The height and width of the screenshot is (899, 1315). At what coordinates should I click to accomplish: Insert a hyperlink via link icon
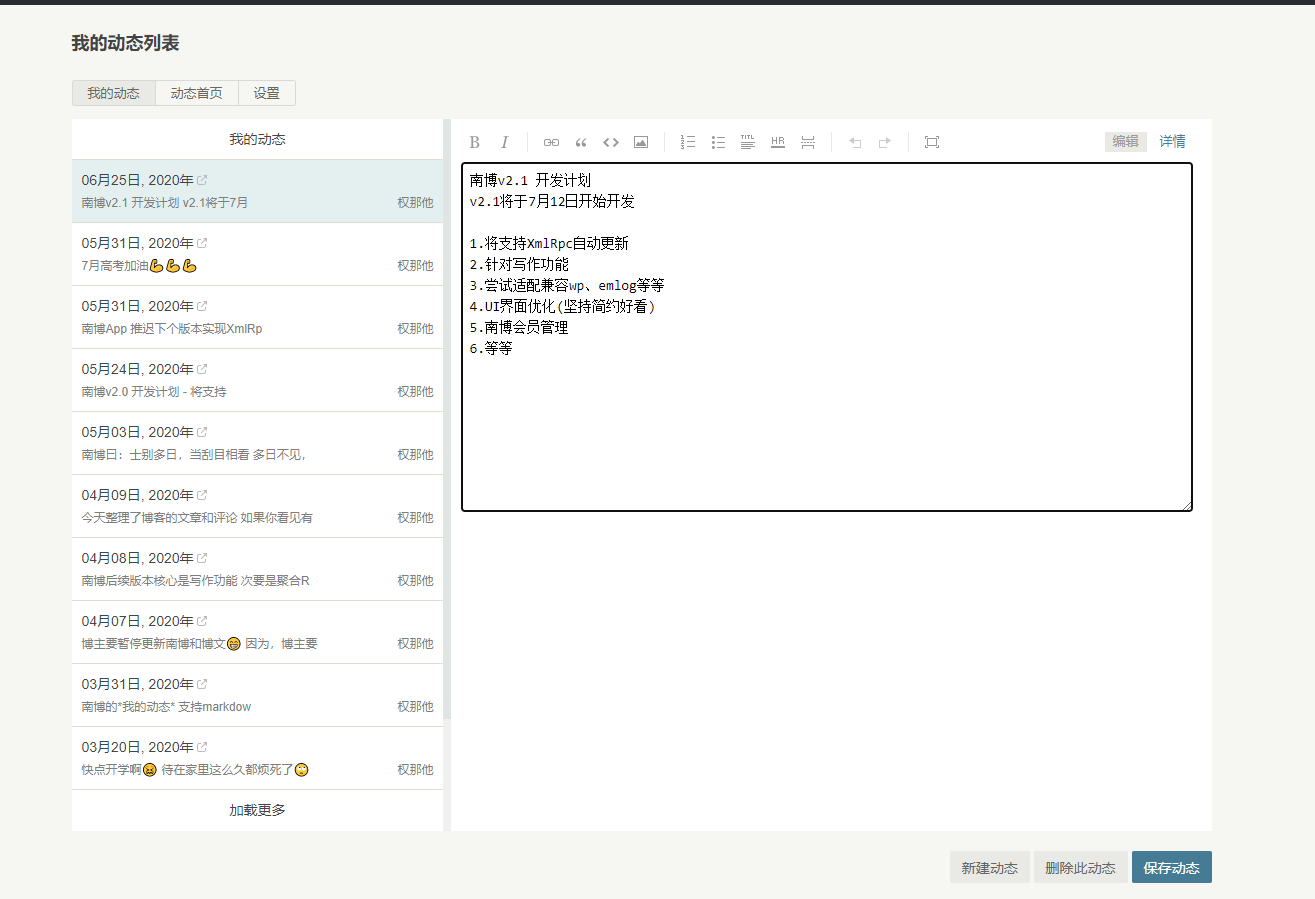[x=551, y=142]
